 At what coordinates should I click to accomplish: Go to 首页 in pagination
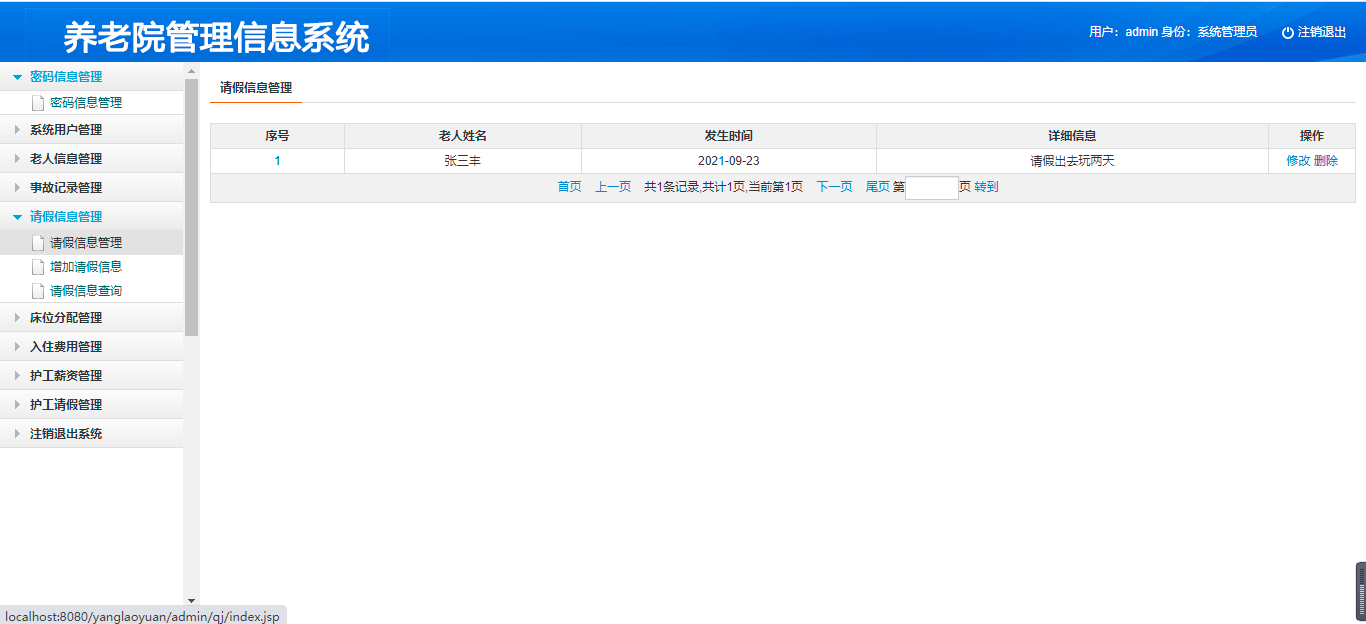569,187
